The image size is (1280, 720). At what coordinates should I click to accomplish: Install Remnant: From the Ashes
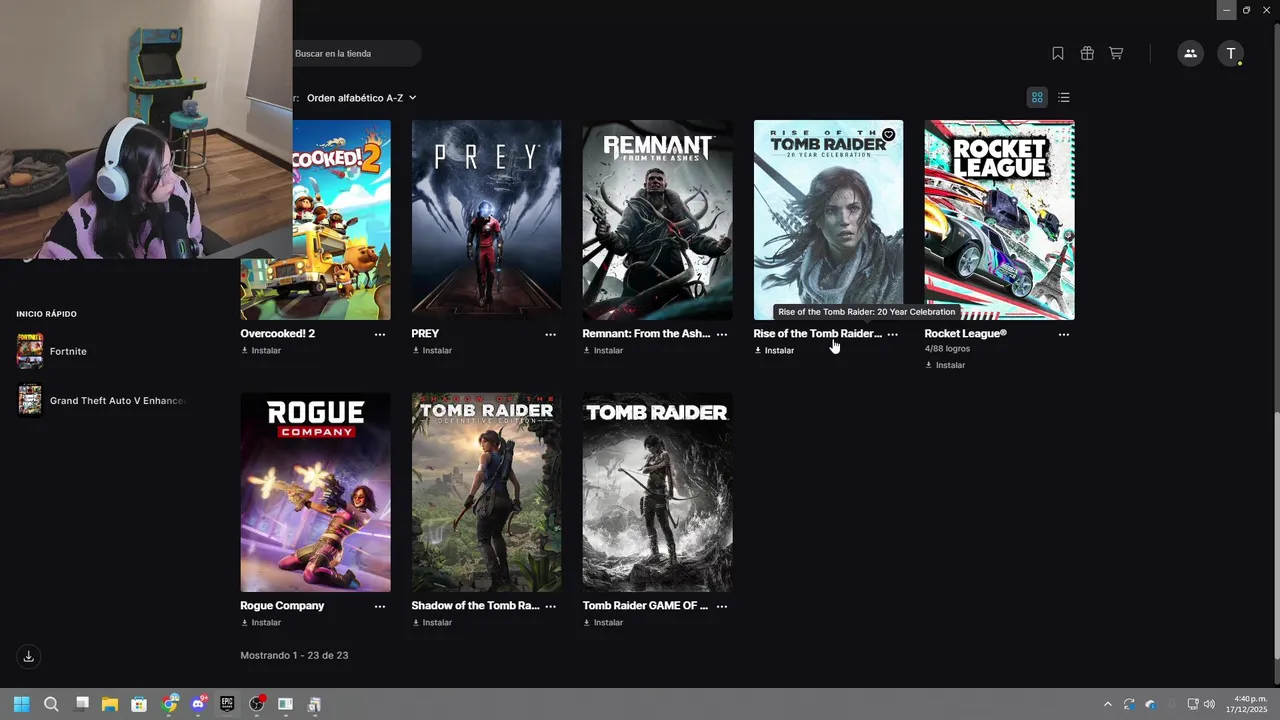tap(603, 351)
